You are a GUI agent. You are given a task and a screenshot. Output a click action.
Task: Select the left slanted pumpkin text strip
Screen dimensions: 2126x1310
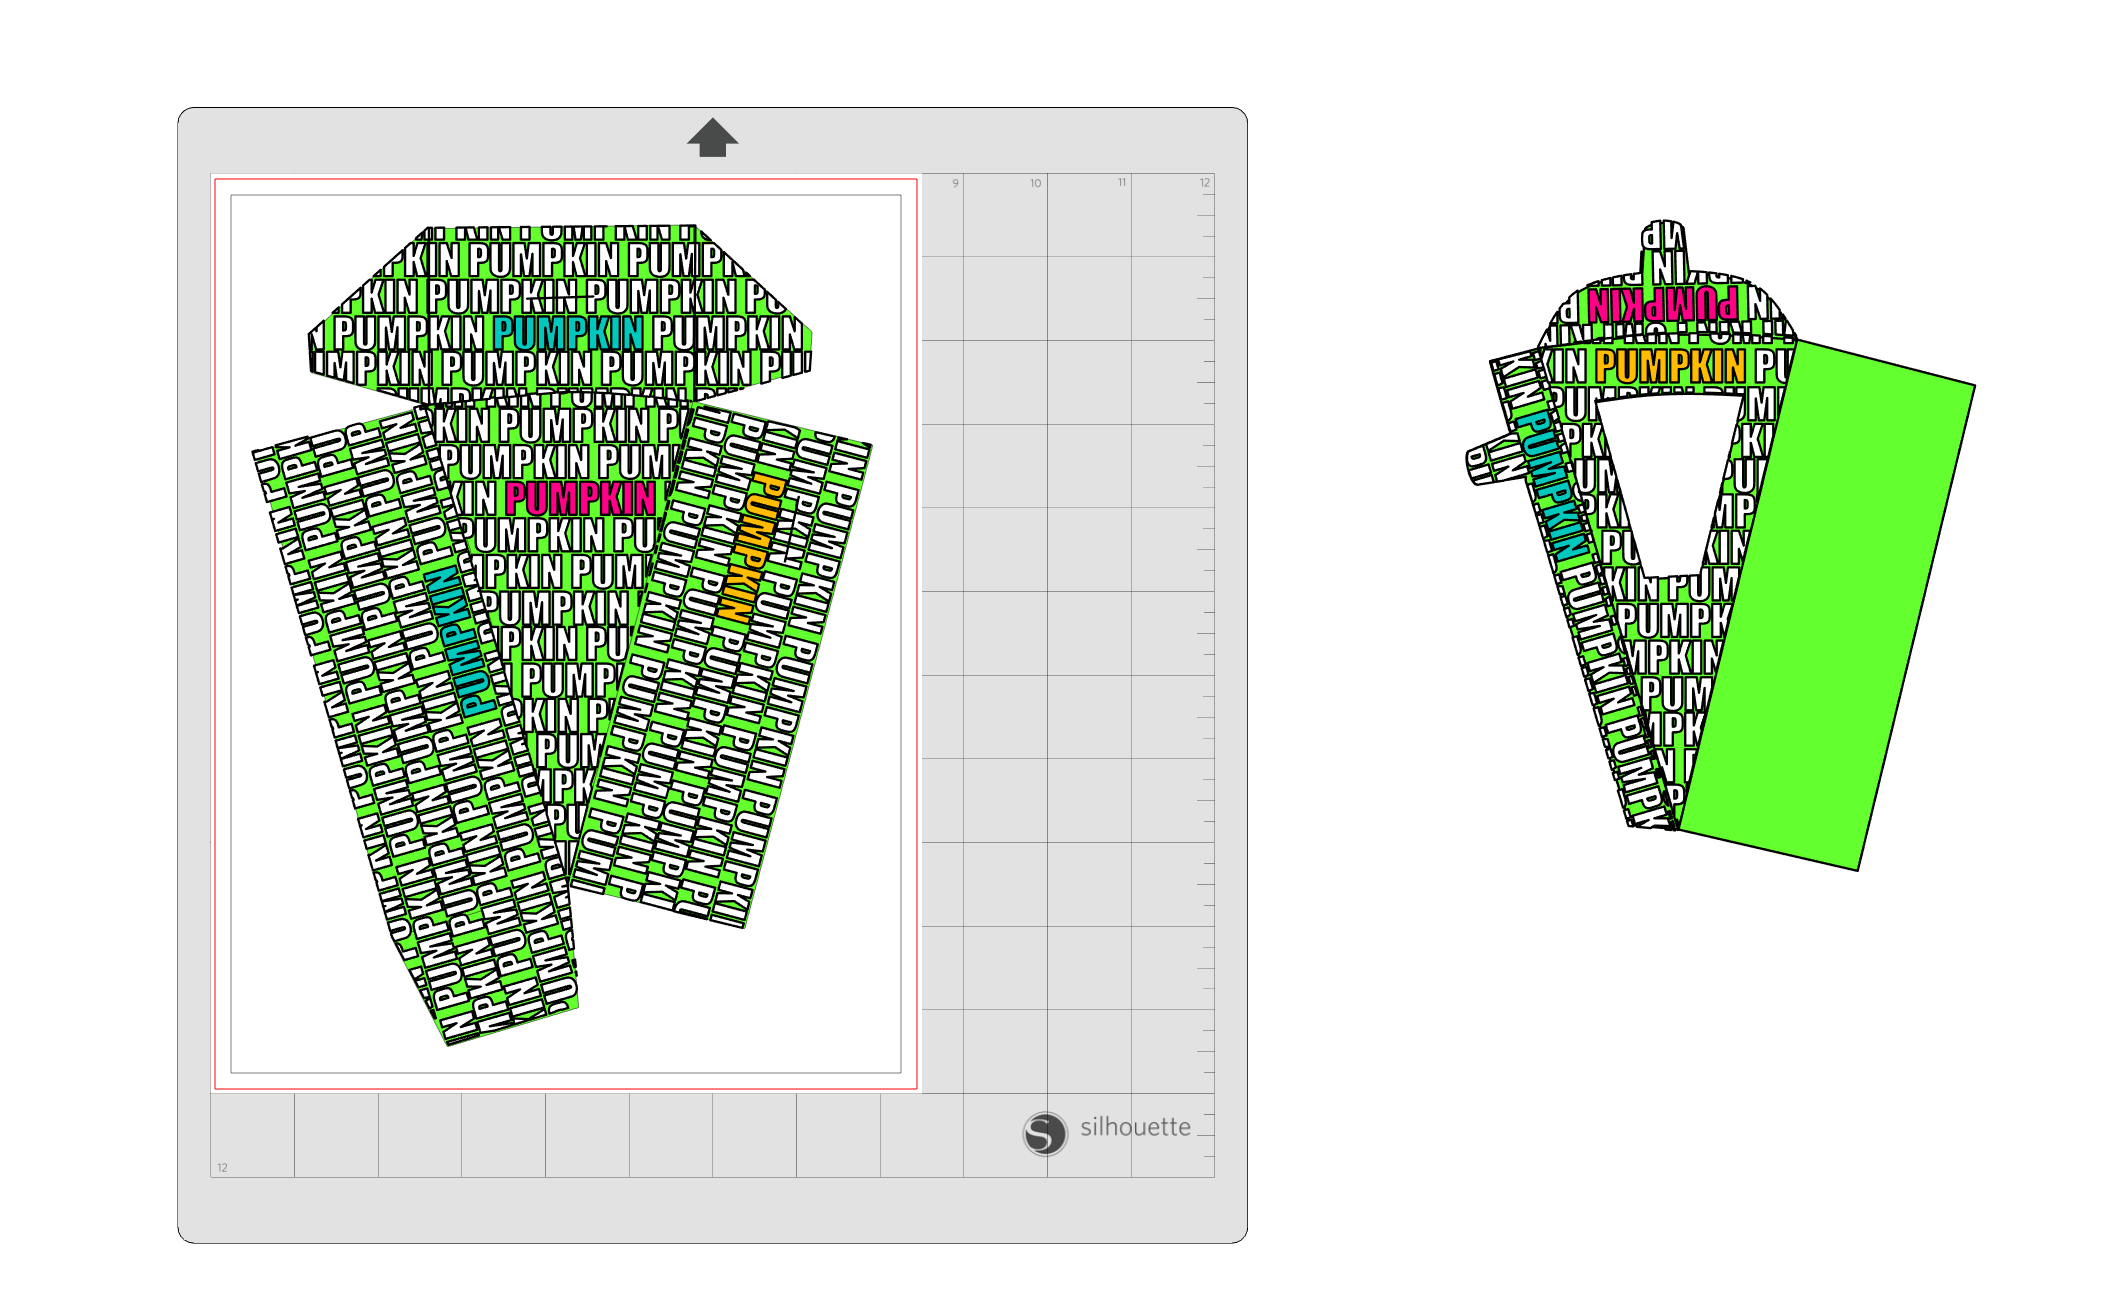[415, 725]
